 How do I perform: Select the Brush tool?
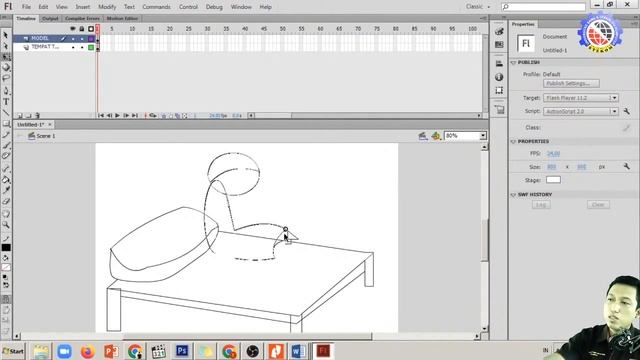pyautogui.click(x=6, y=146)
